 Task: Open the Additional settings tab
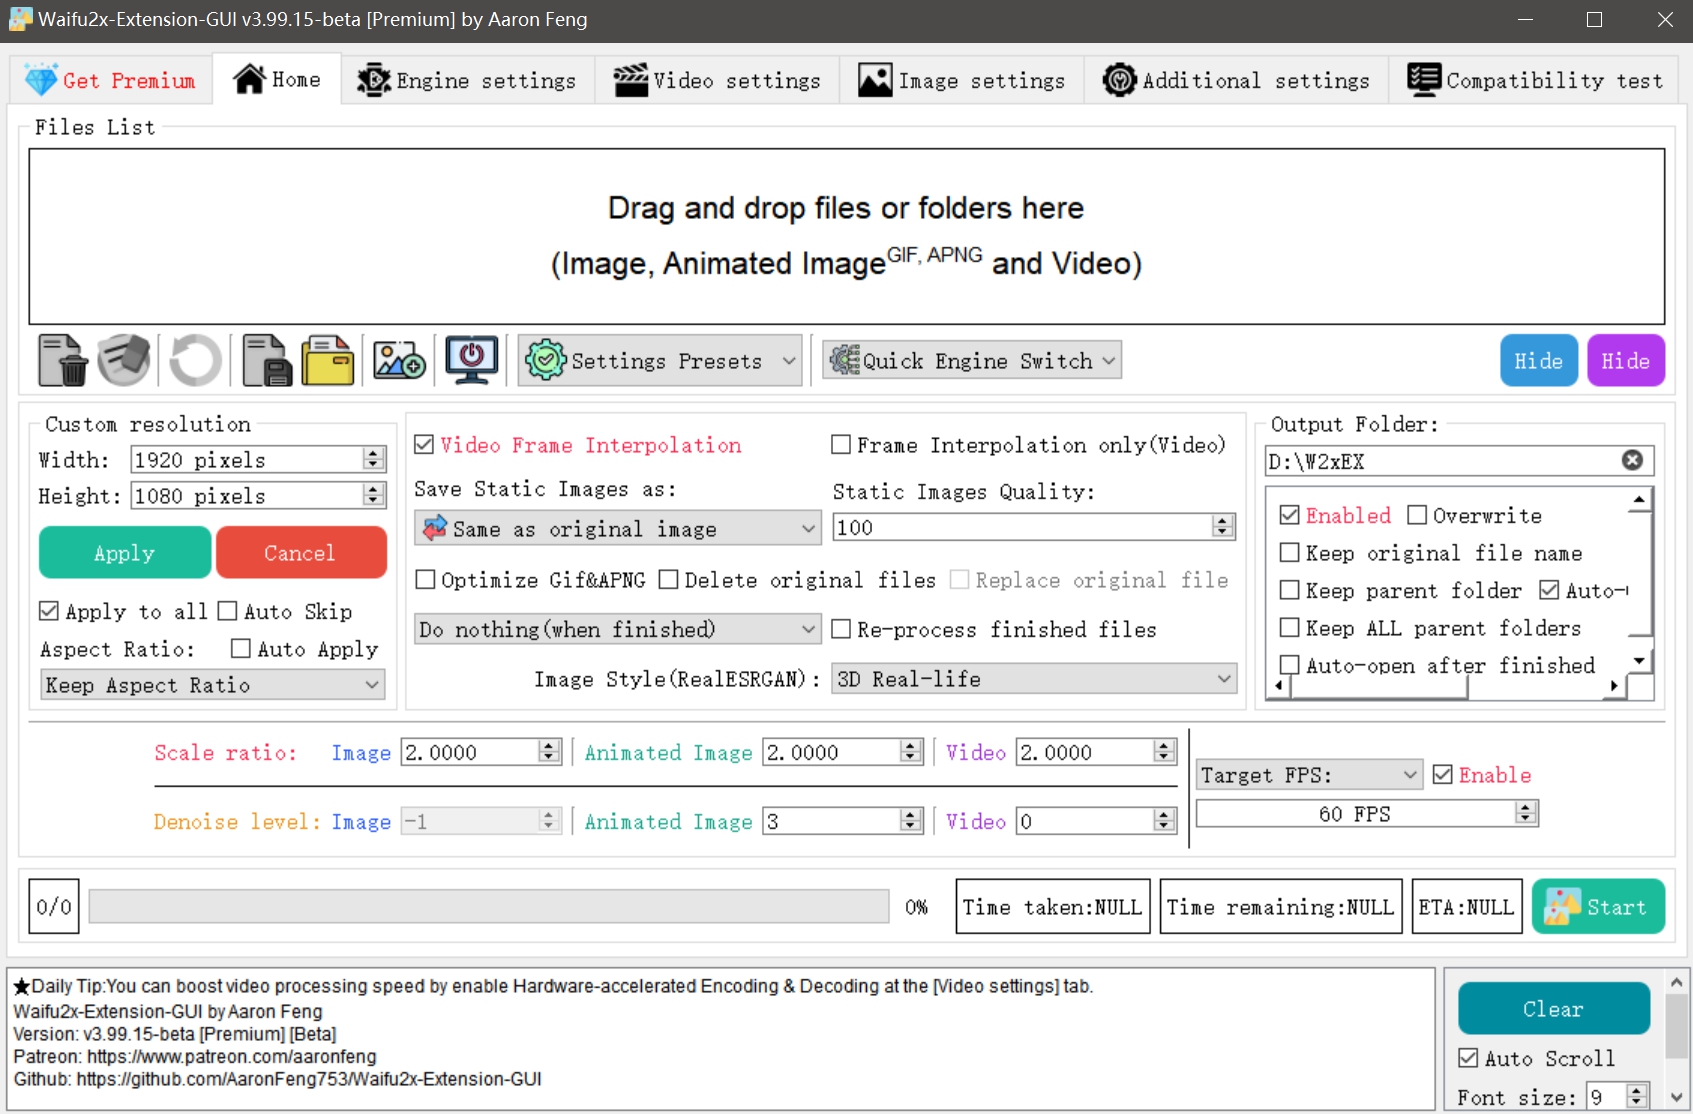(x=1236, y=80)
